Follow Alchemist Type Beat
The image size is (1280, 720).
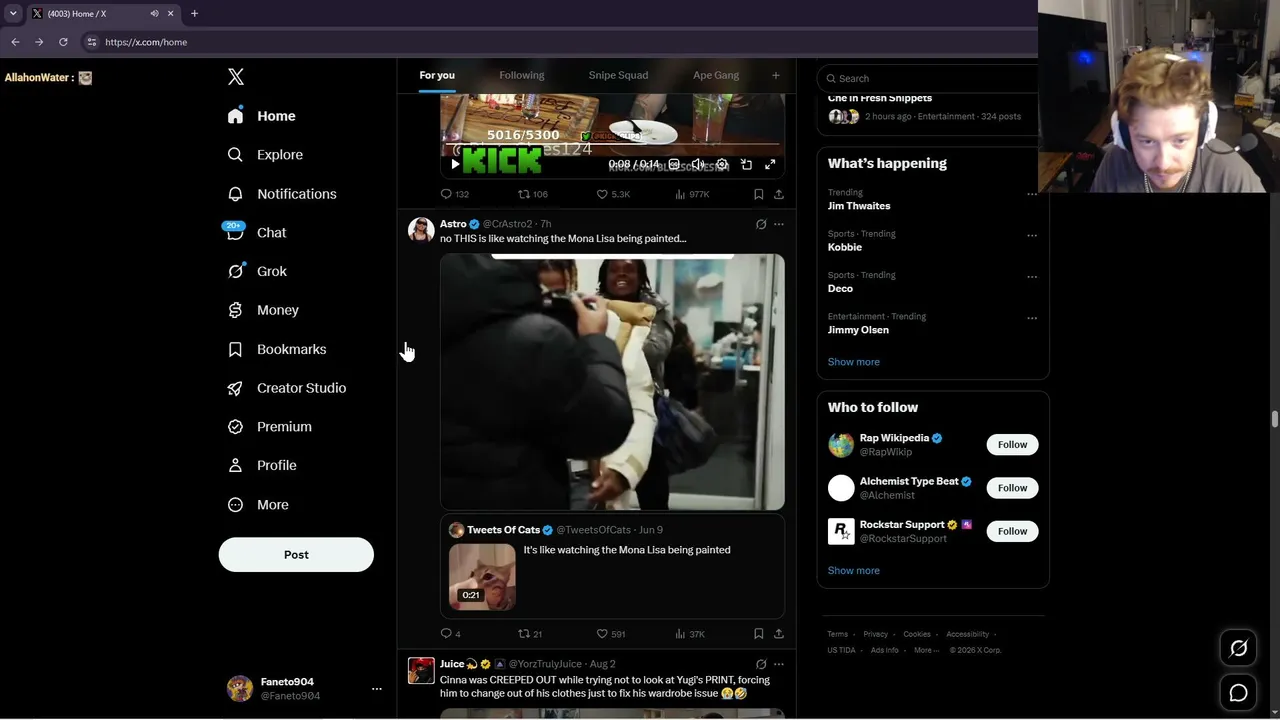(1012, 488)
